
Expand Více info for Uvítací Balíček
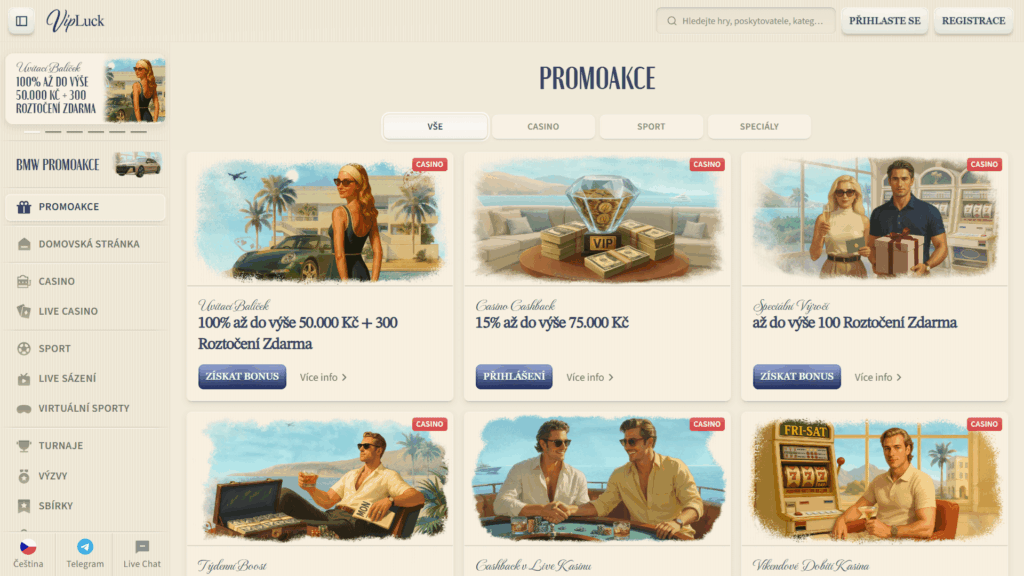323,377
